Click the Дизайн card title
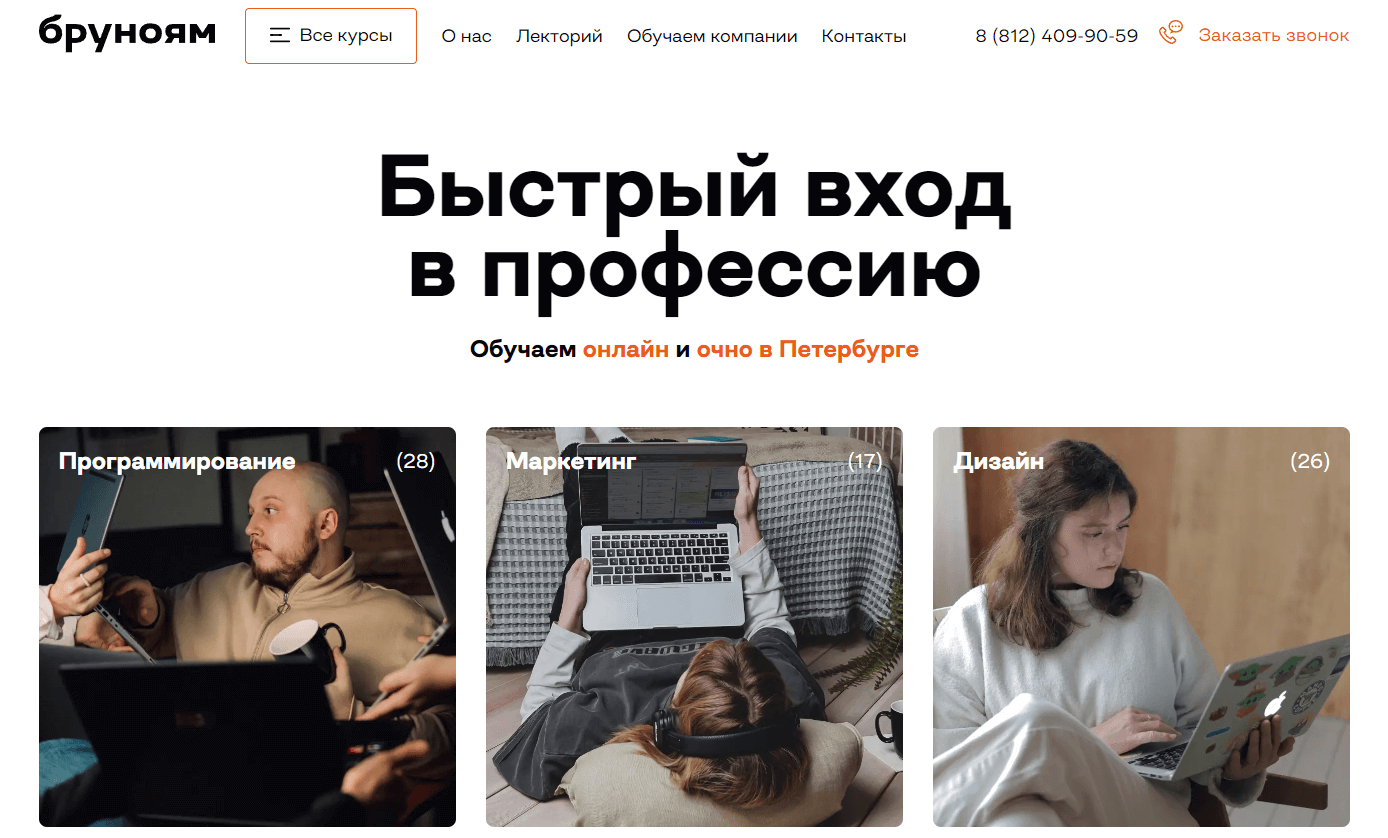The height and width of the screenshot is (838, 1388). 998,461
